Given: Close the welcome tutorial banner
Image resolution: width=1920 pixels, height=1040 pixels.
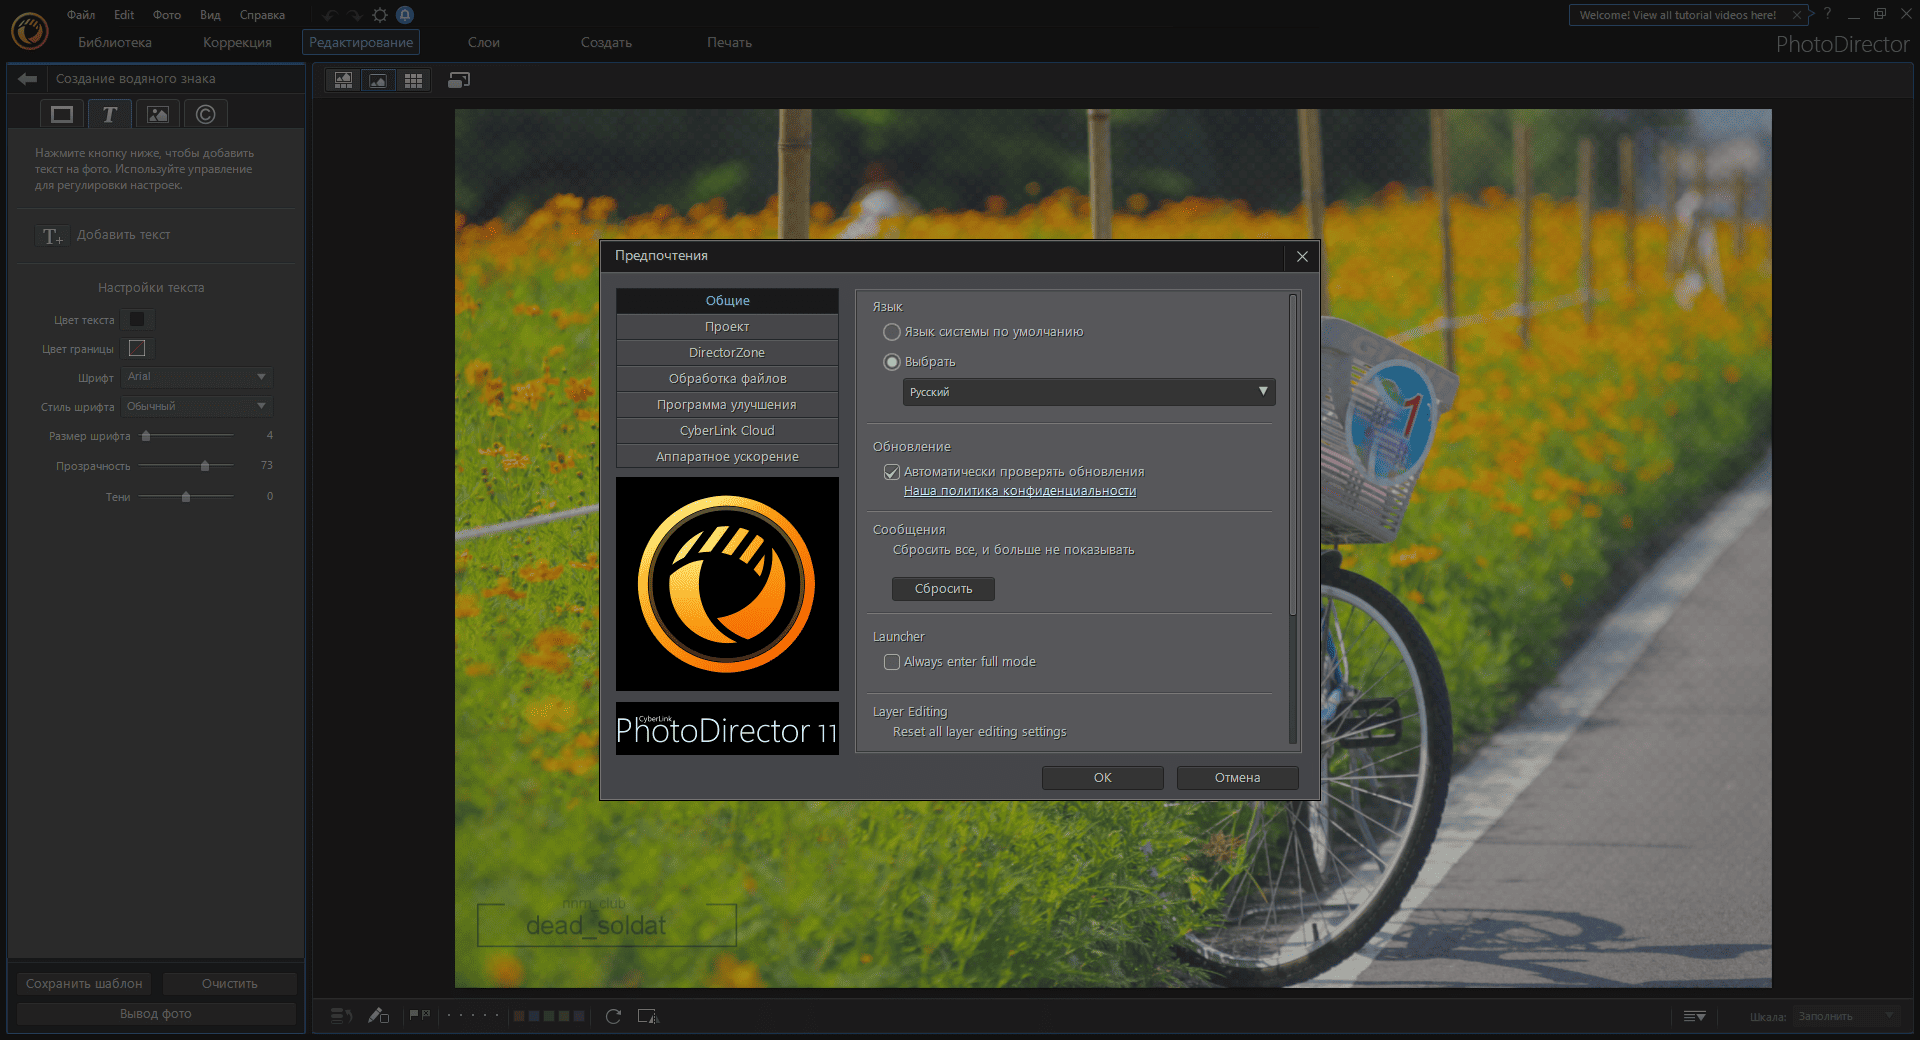Looking at the screenshot, I should tap(1797, 15).
